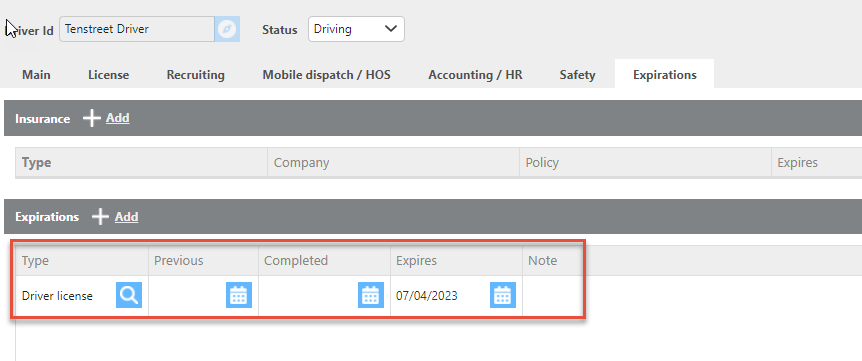Select the Safety tab
This screenshot has height=361, width=862.
click(577, 75)
